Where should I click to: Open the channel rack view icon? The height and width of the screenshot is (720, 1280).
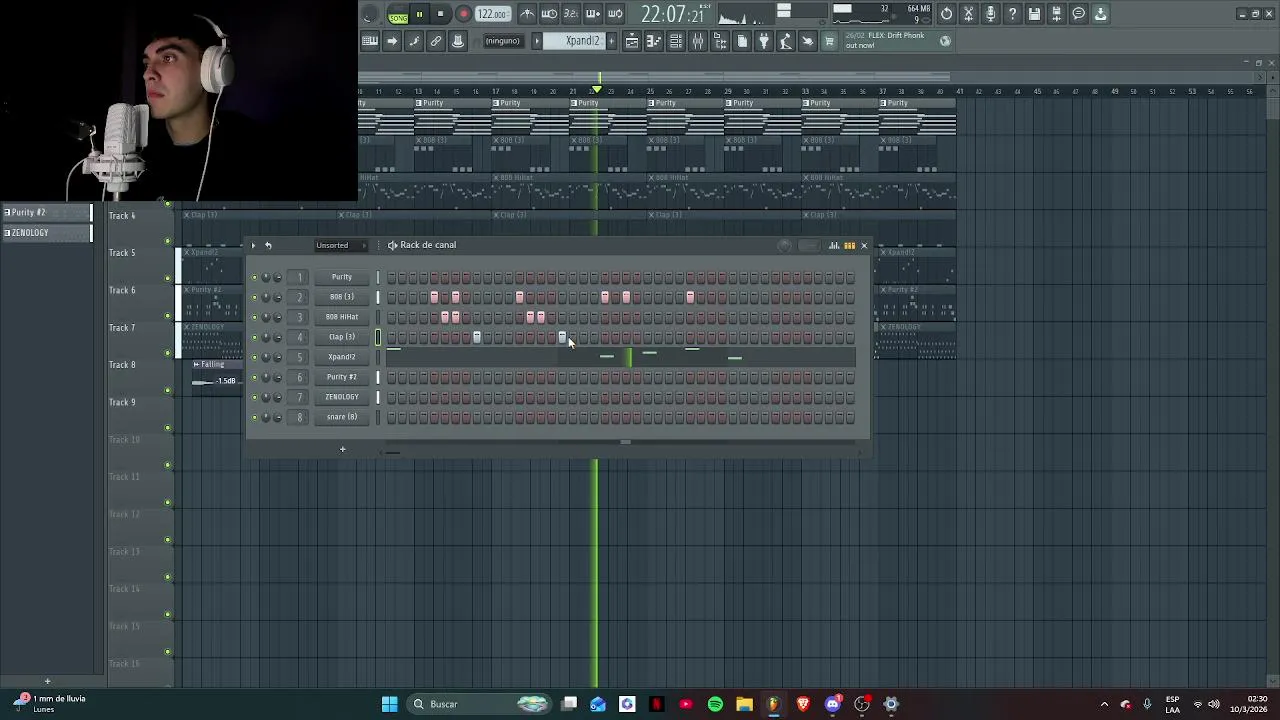coord(676,41)
